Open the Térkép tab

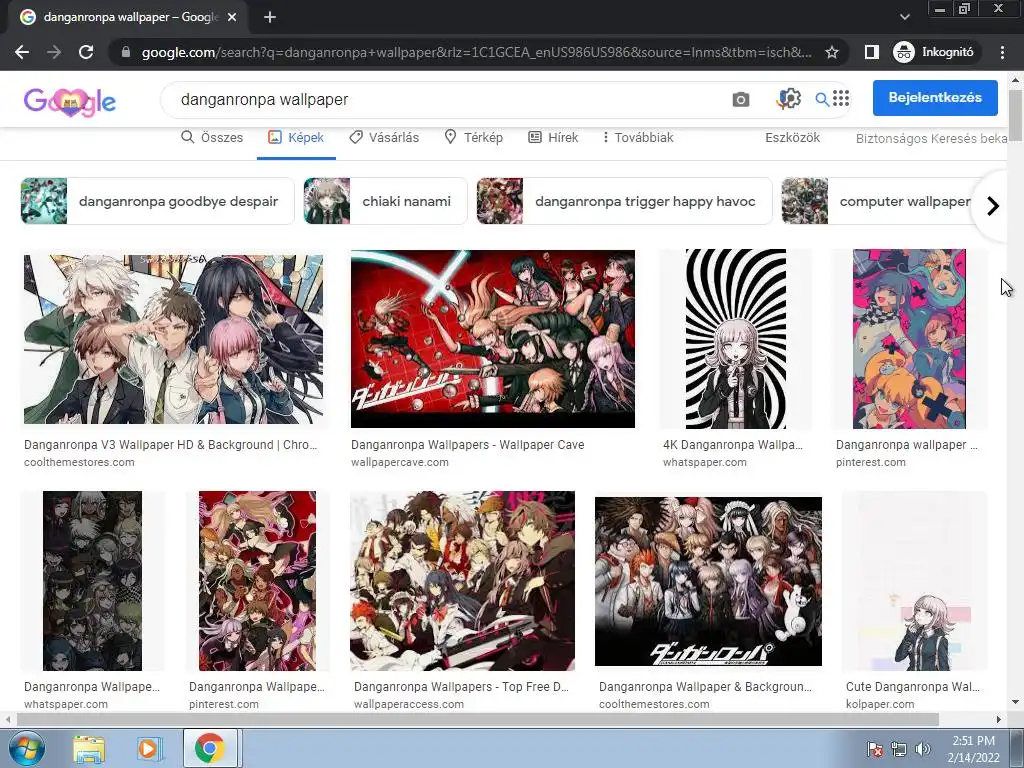click(473, 138)
